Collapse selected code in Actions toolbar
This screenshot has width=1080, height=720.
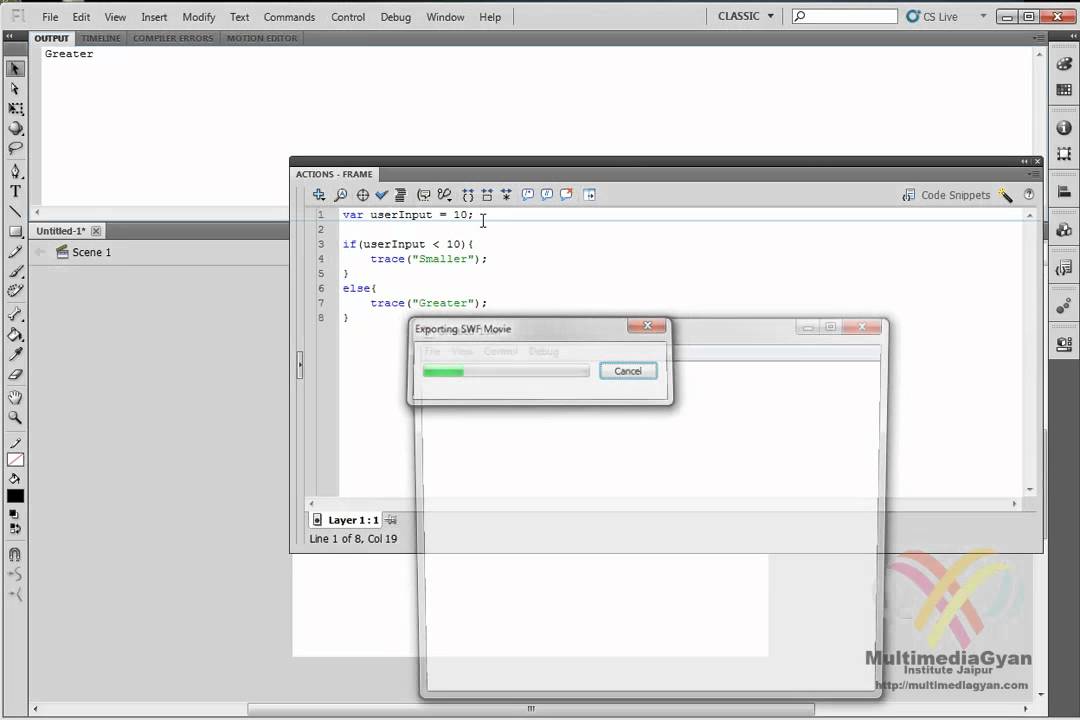pyautogui.click(x=487, y=195)
